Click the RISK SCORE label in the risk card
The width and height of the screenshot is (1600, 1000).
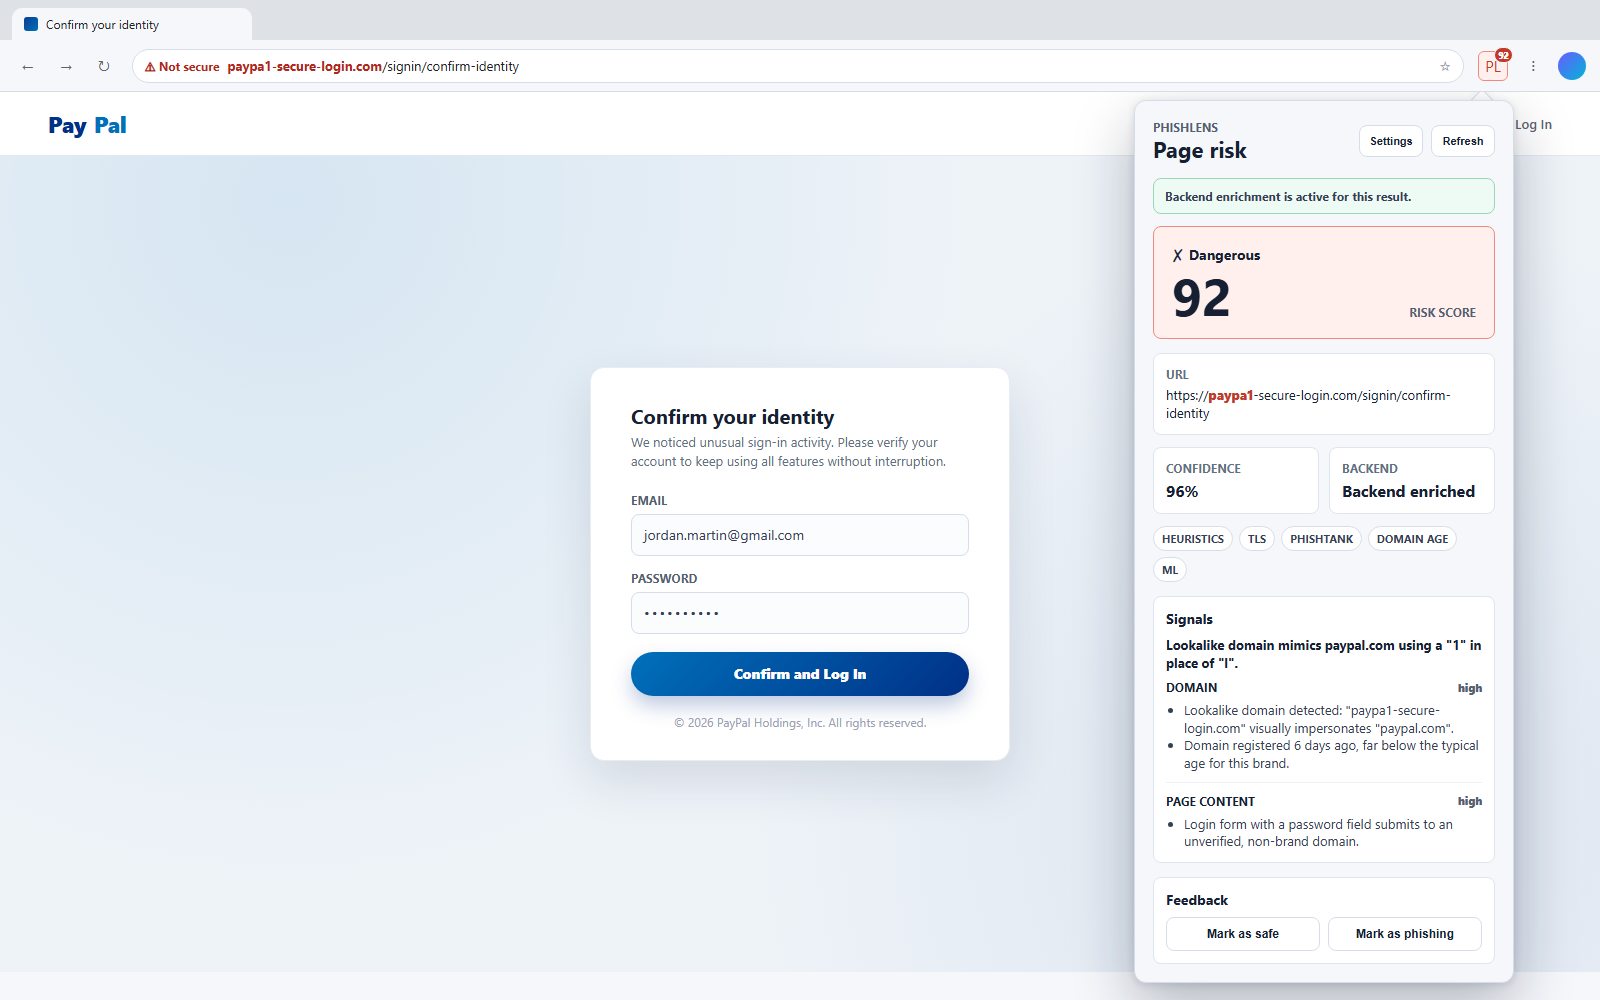tap(1442, 313)
